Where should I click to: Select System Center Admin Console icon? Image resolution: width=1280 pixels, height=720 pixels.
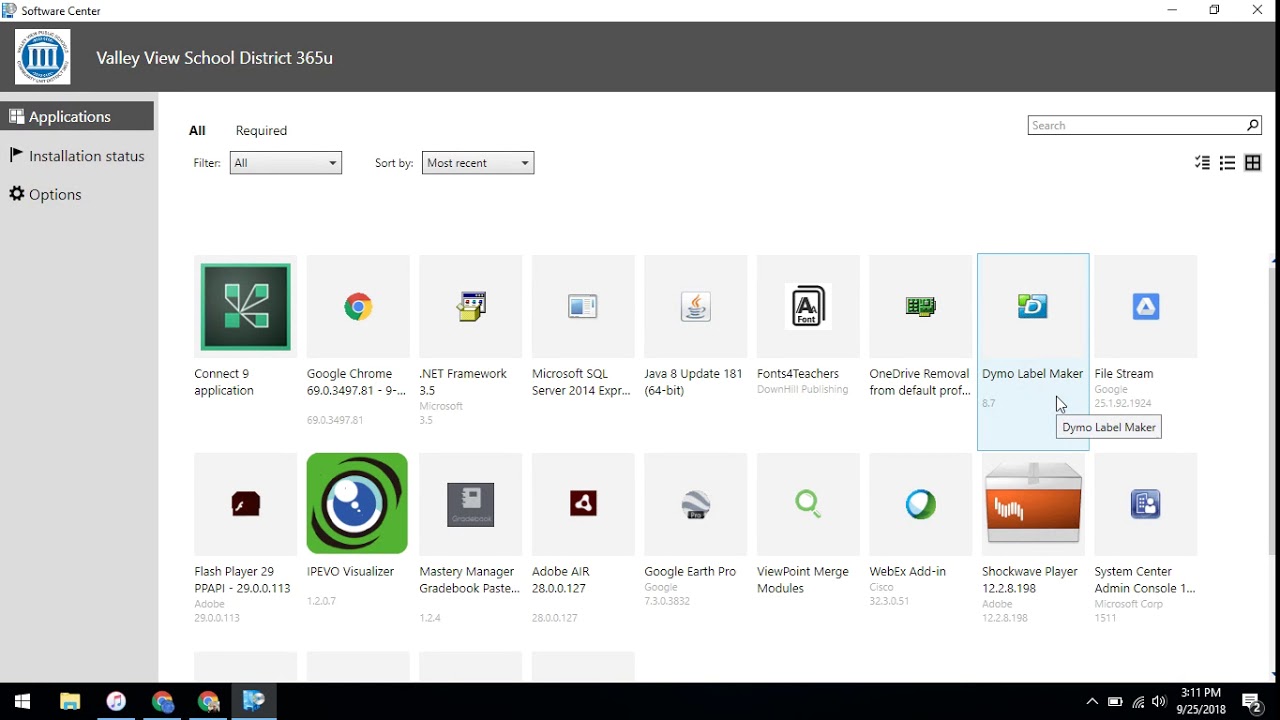[1146, 504]
